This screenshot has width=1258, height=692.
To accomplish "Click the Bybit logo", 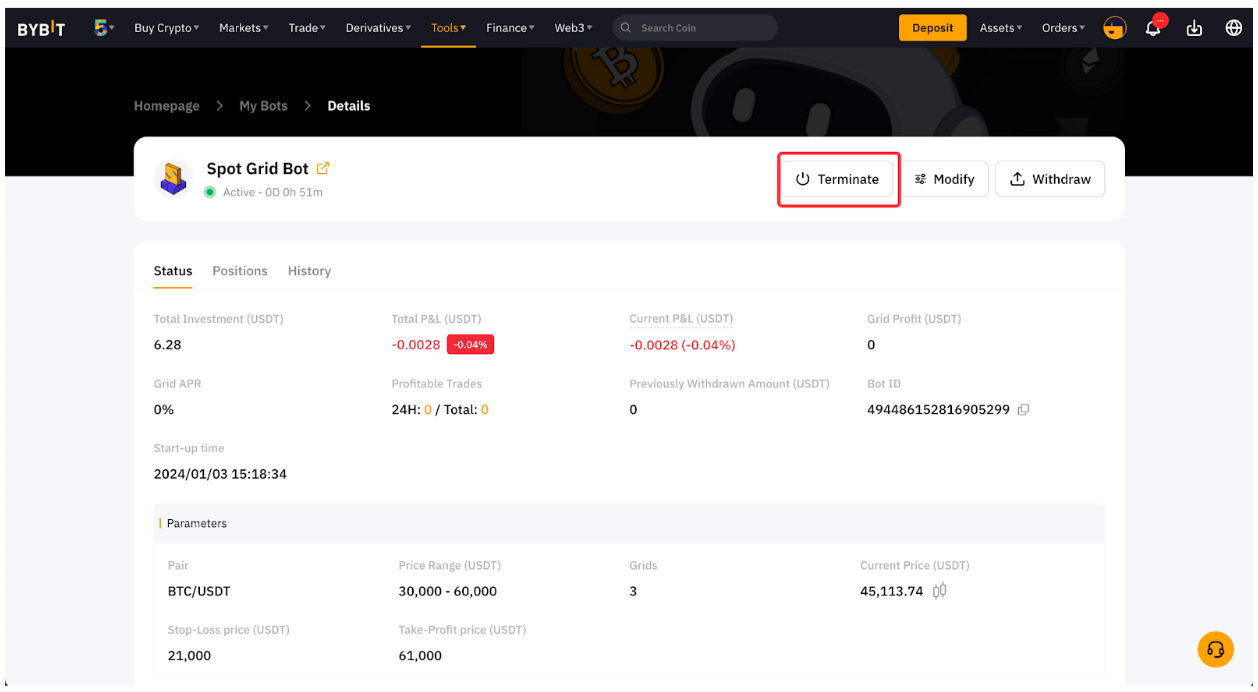I will click(x=41, y=28).
